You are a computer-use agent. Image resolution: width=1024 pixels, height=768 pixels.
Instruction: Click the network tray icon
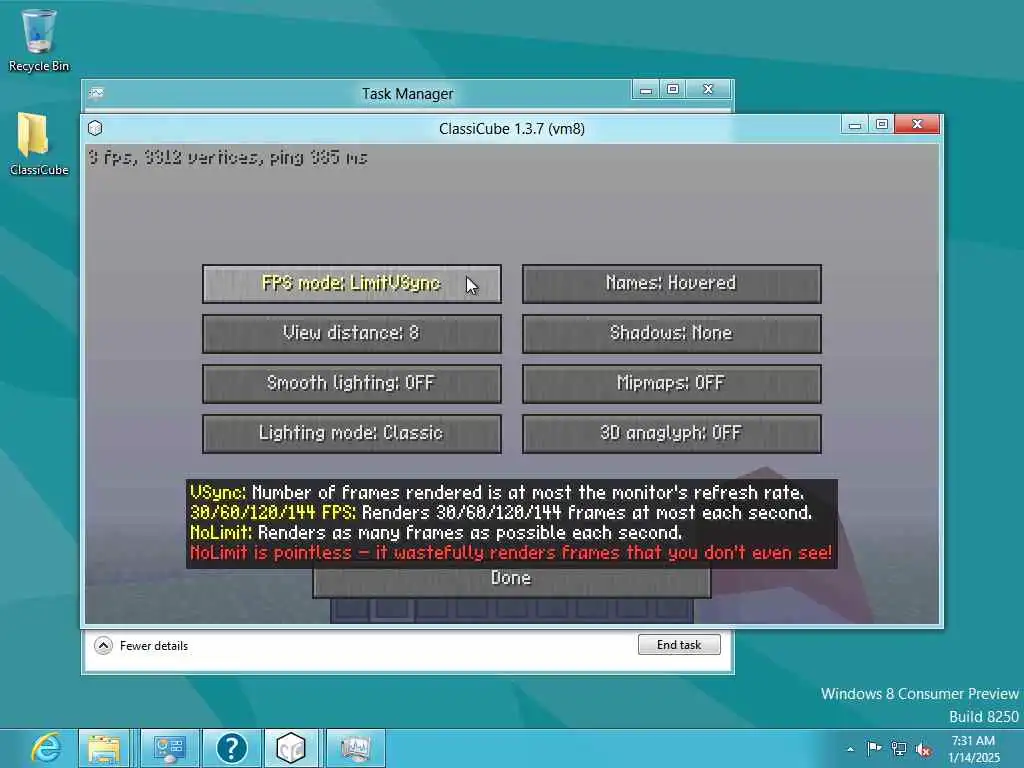point(899,749)
